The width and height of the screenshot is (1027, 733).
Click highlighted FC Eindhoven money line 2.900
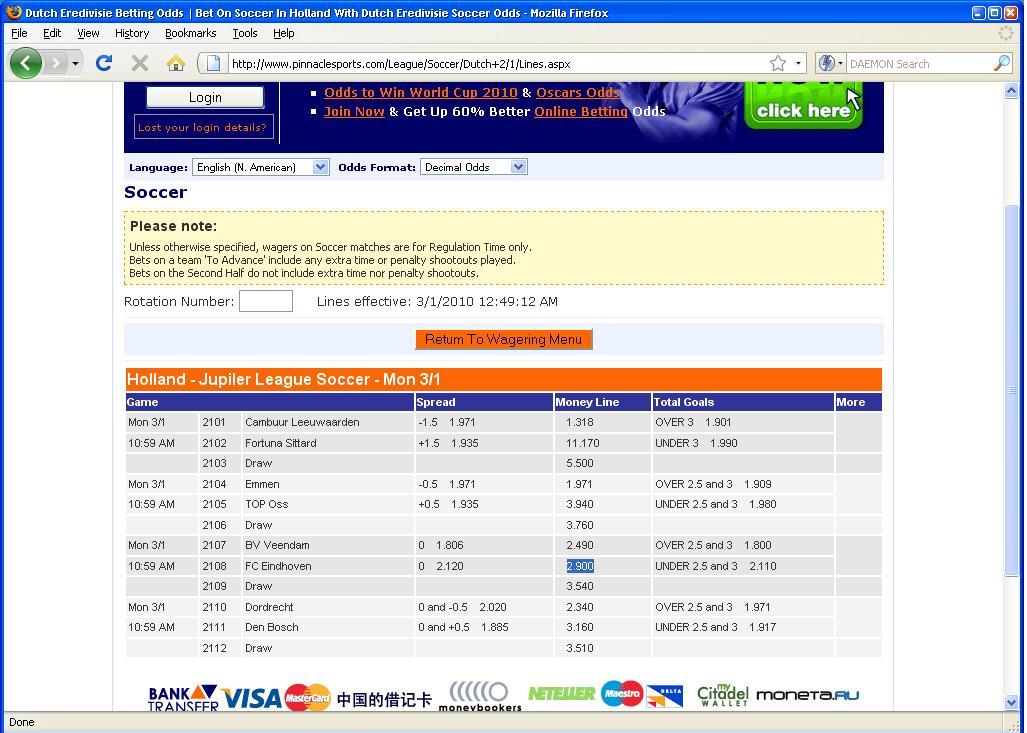point(580,566)
